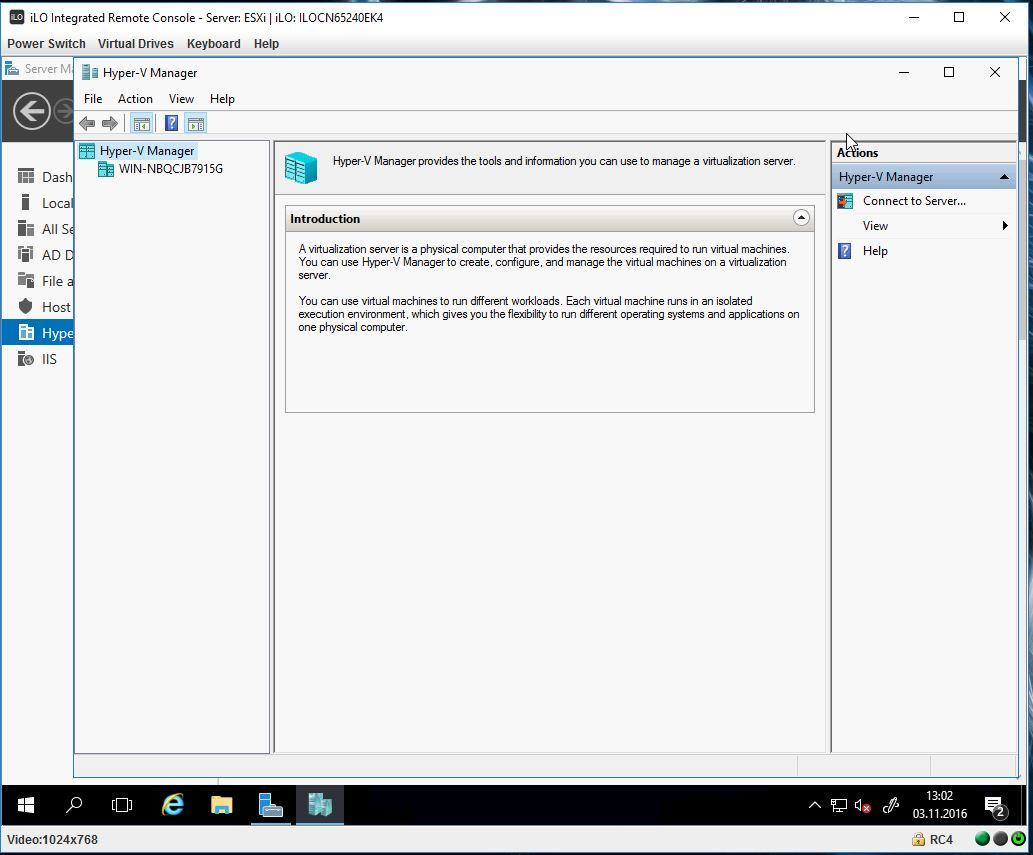The image size is (1033, 855).
Task: Click Video:1024x768 status text
Action: [x=52, y=840]
